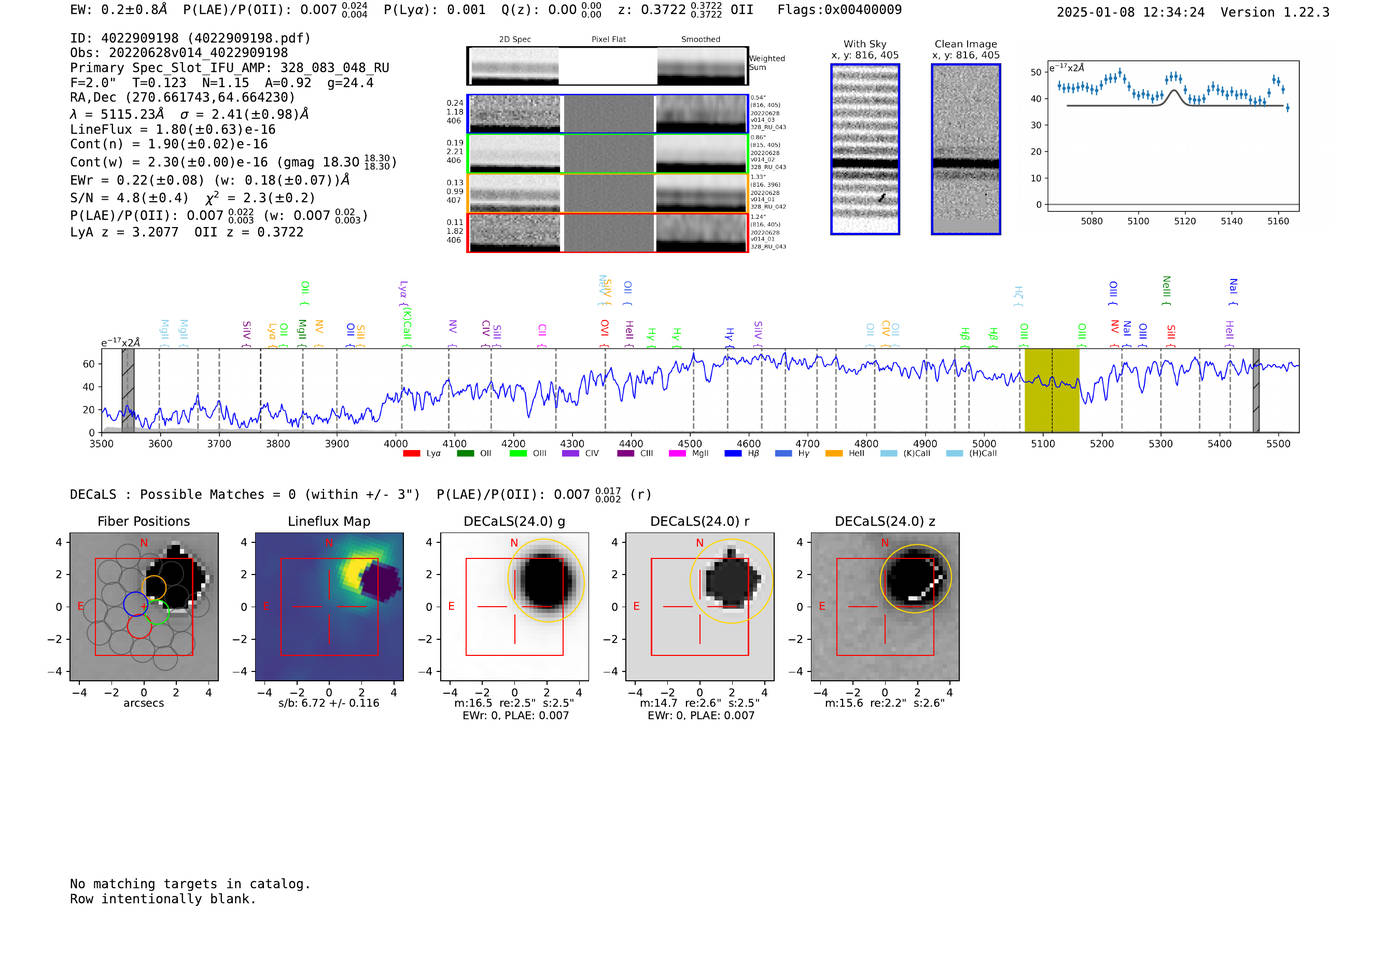The height and width of the screenshot is (953, 1400).
Task: Click the HeII orange legend swatch
Action: (834, 454)
